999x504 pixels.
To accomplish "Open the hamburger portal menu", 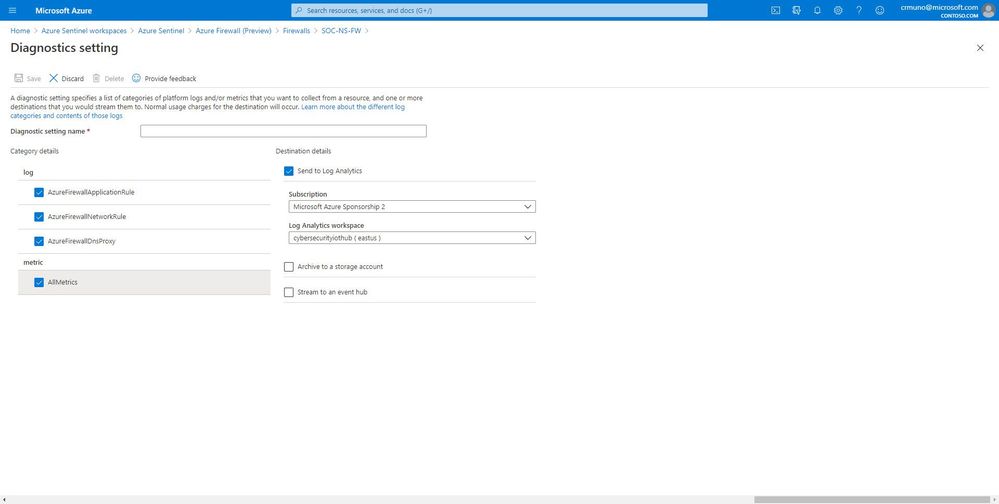I will (x=13, y=10).
